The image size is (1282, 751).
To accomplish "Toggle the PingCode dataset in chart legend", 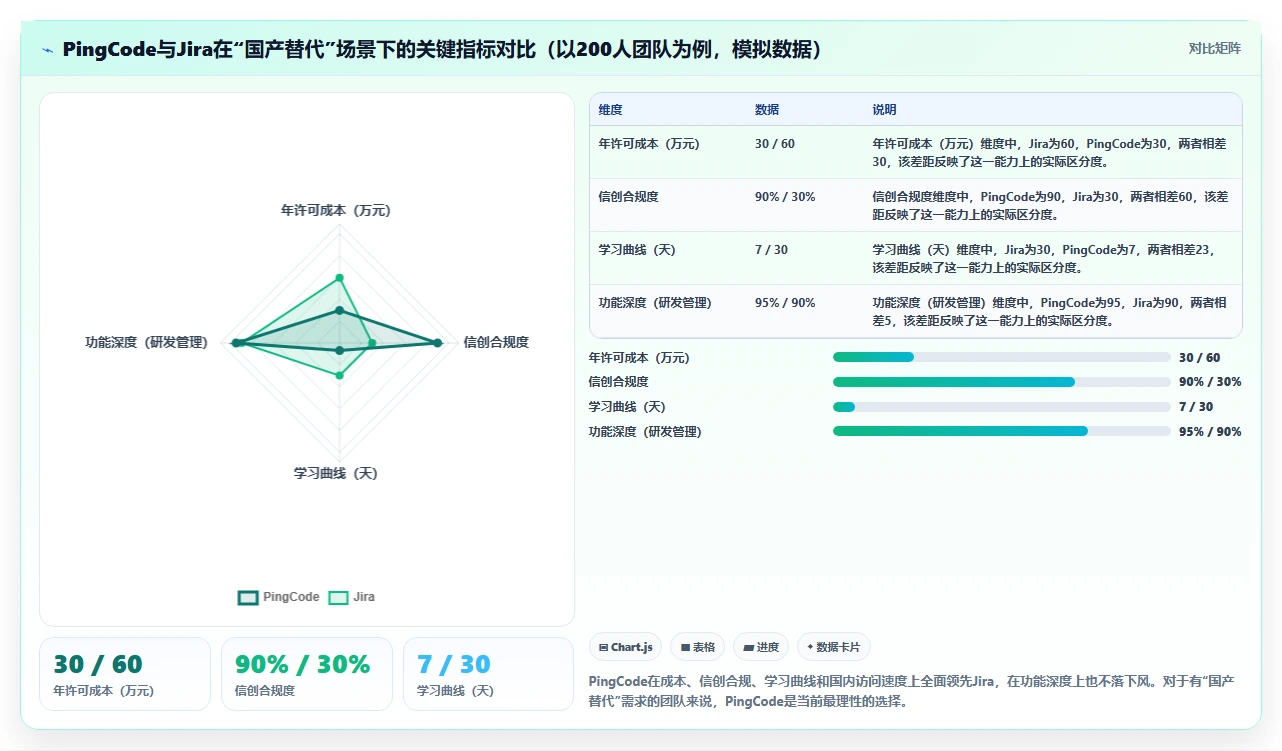I will pyautogui.click(x=279, y=597).
